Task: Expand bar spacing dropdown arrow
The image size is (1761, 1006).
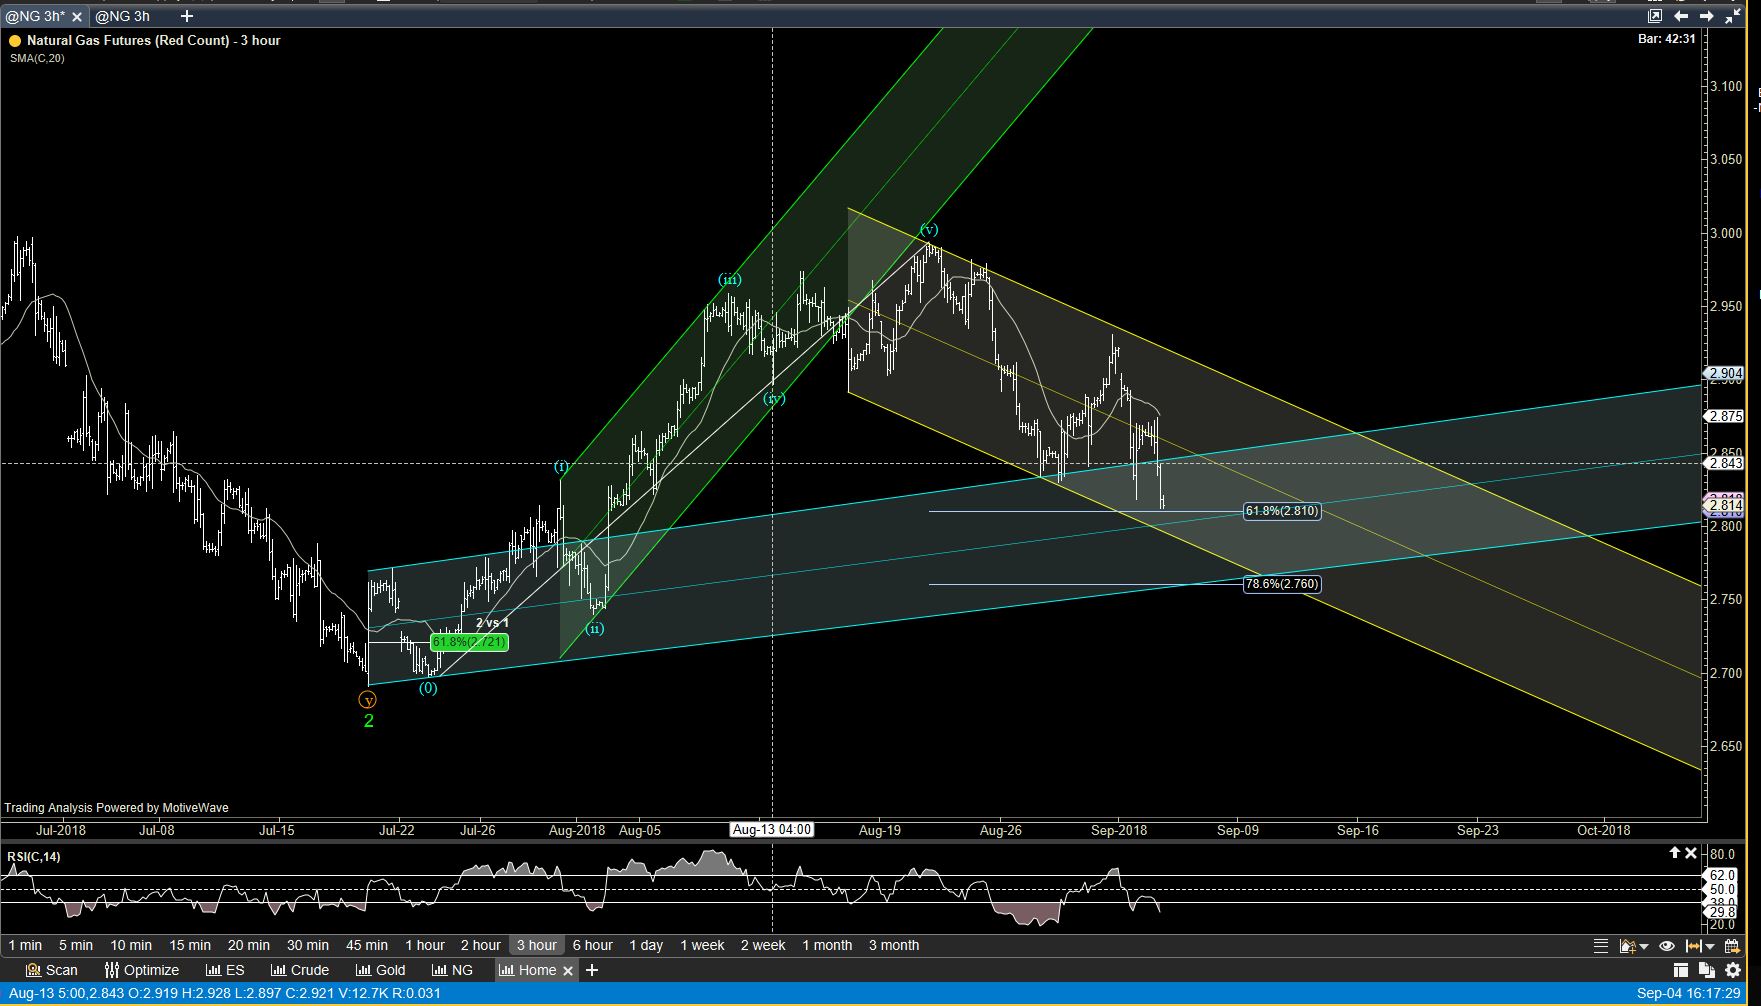Action: click(x=1709, y=946)
